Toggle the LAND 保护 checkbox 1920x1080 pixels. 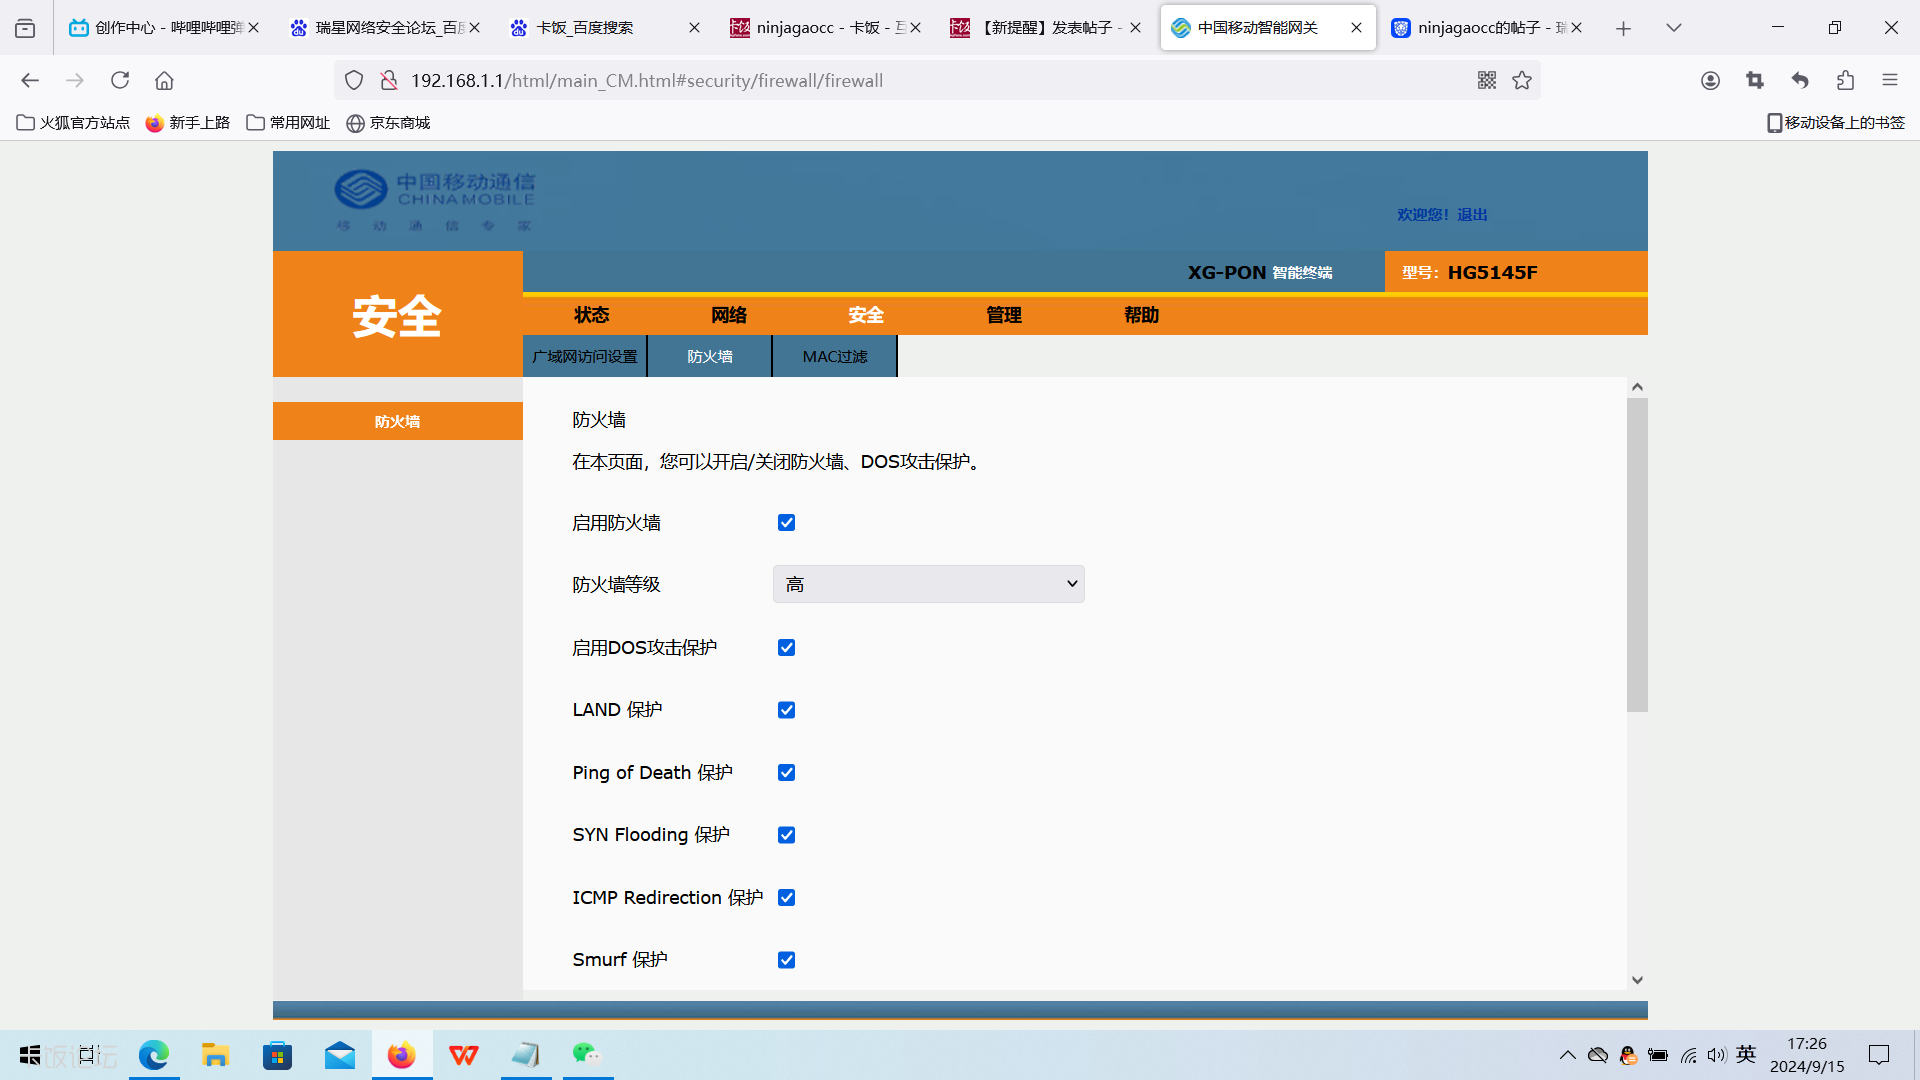pyautogui.click(x=787, y=710)
